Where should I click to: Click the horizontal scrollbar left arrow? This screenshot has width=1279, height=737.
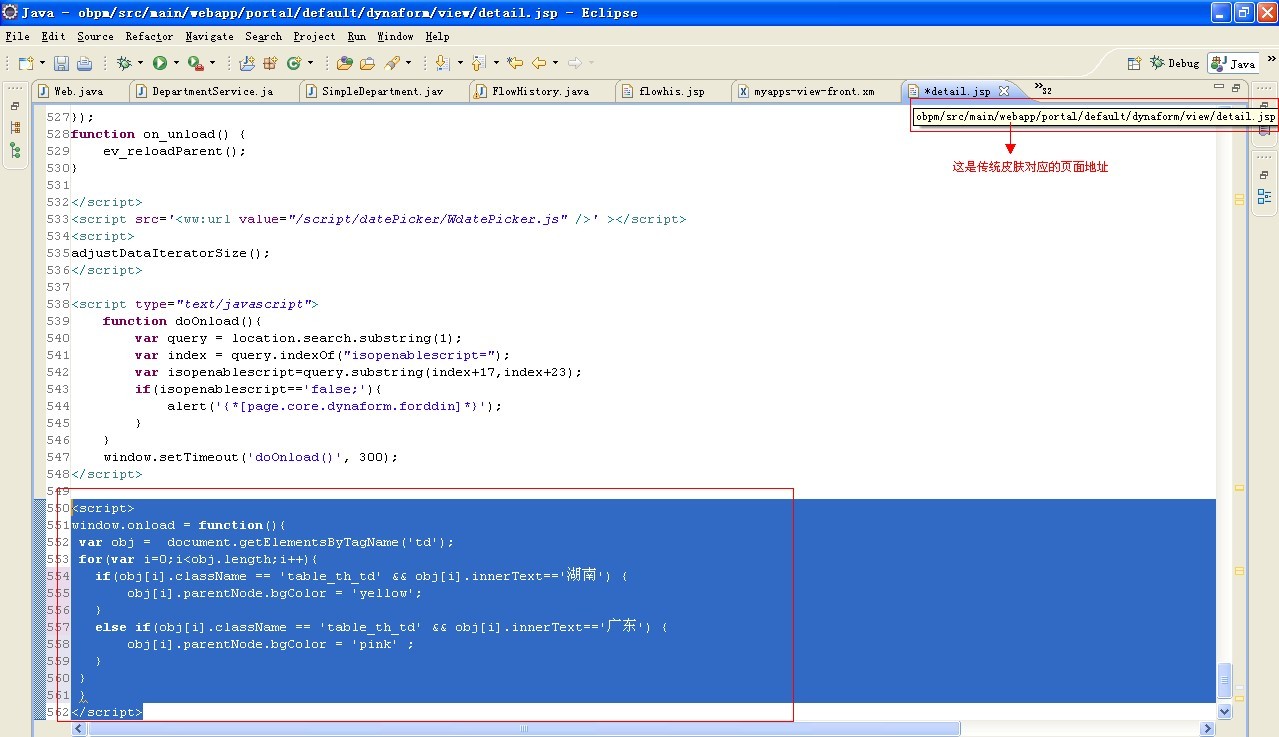click(80, 729)
